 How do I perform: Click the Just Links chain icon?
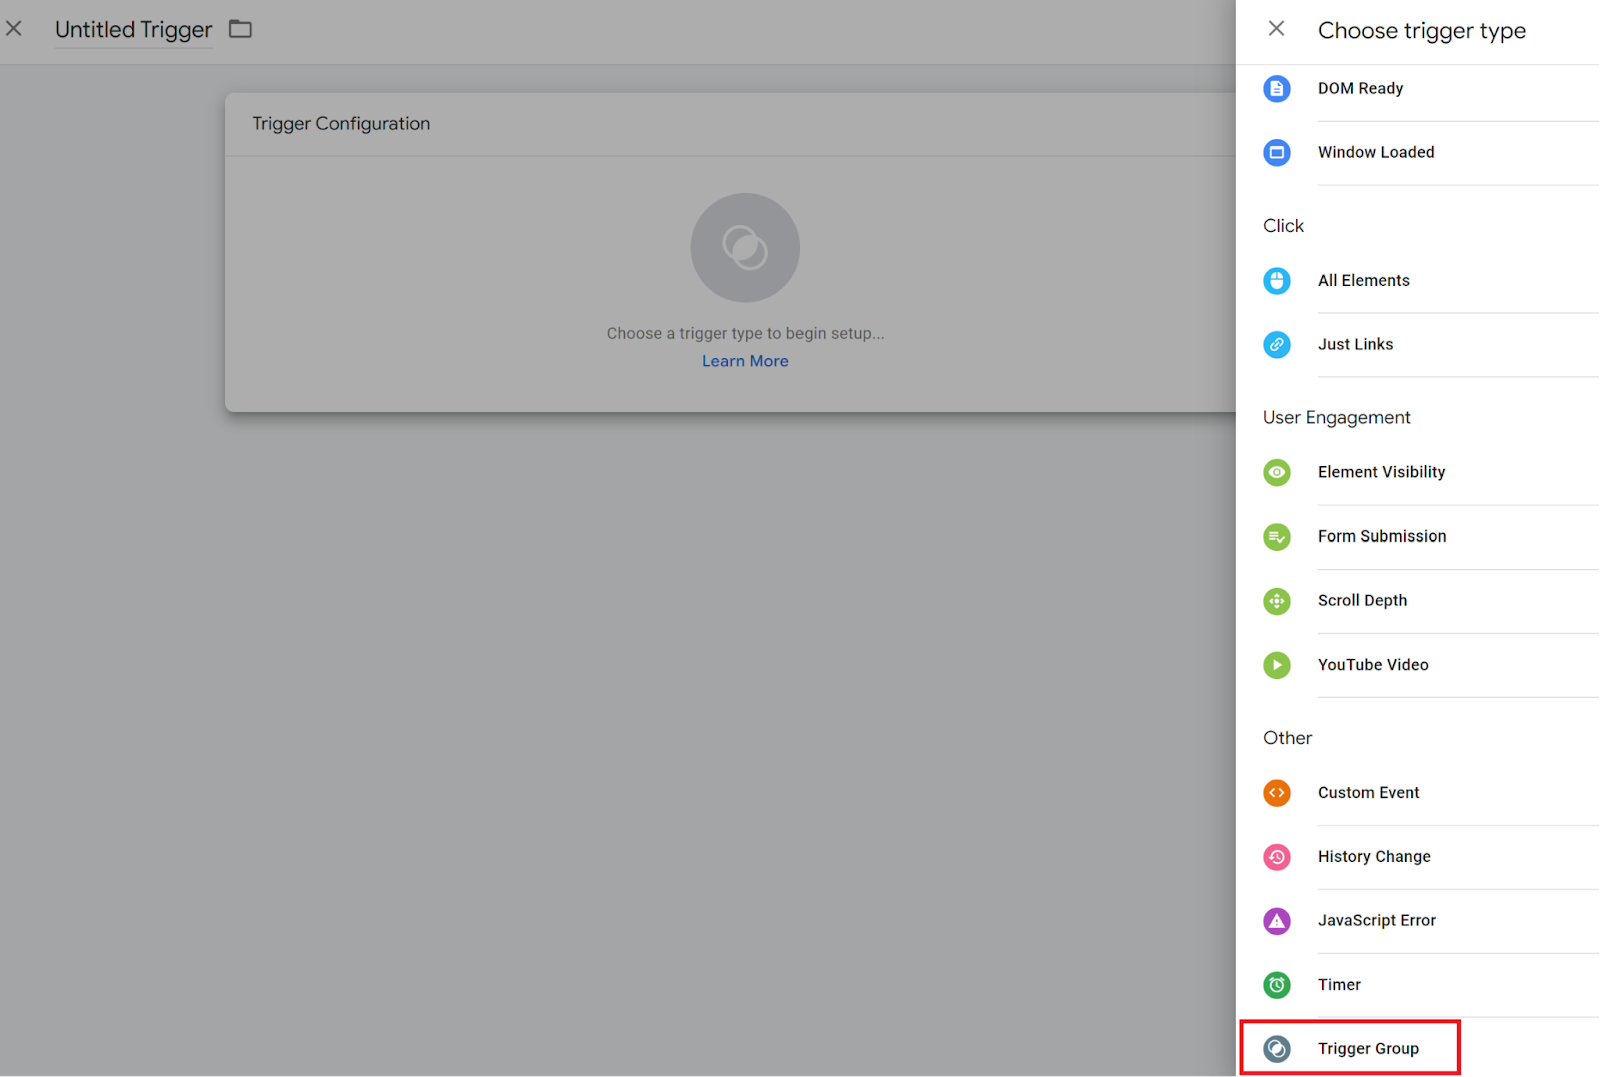pyautogui.click(x=1276, y=345)
